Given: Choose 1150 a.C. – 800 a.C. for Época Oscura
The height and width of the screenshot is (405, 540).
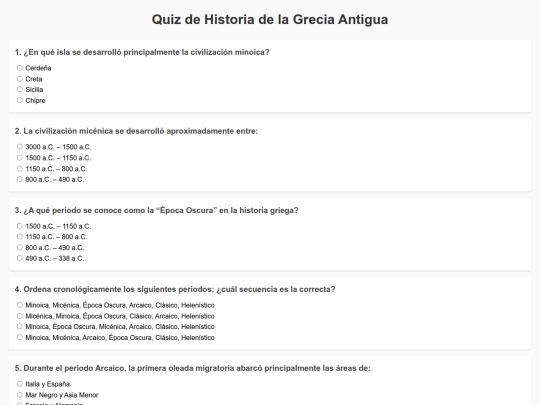Looking at the screenshot, I should 20,237.
